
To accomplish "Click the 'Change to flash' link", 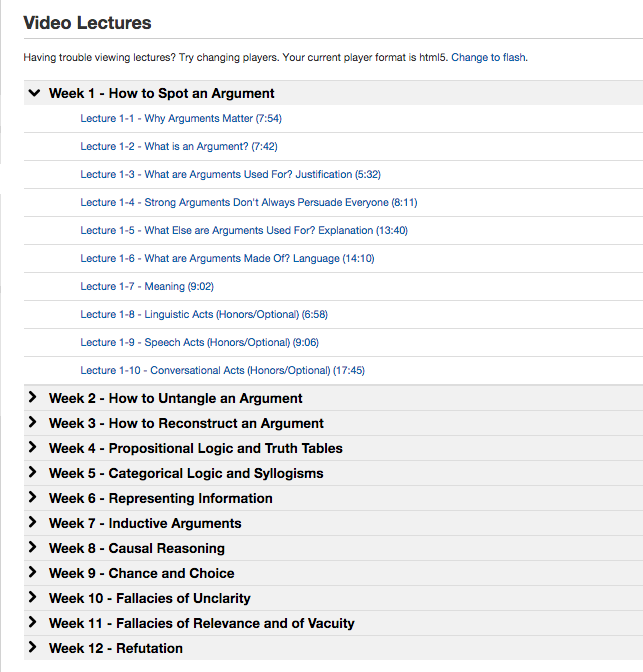I will click(x=488, y=57).
